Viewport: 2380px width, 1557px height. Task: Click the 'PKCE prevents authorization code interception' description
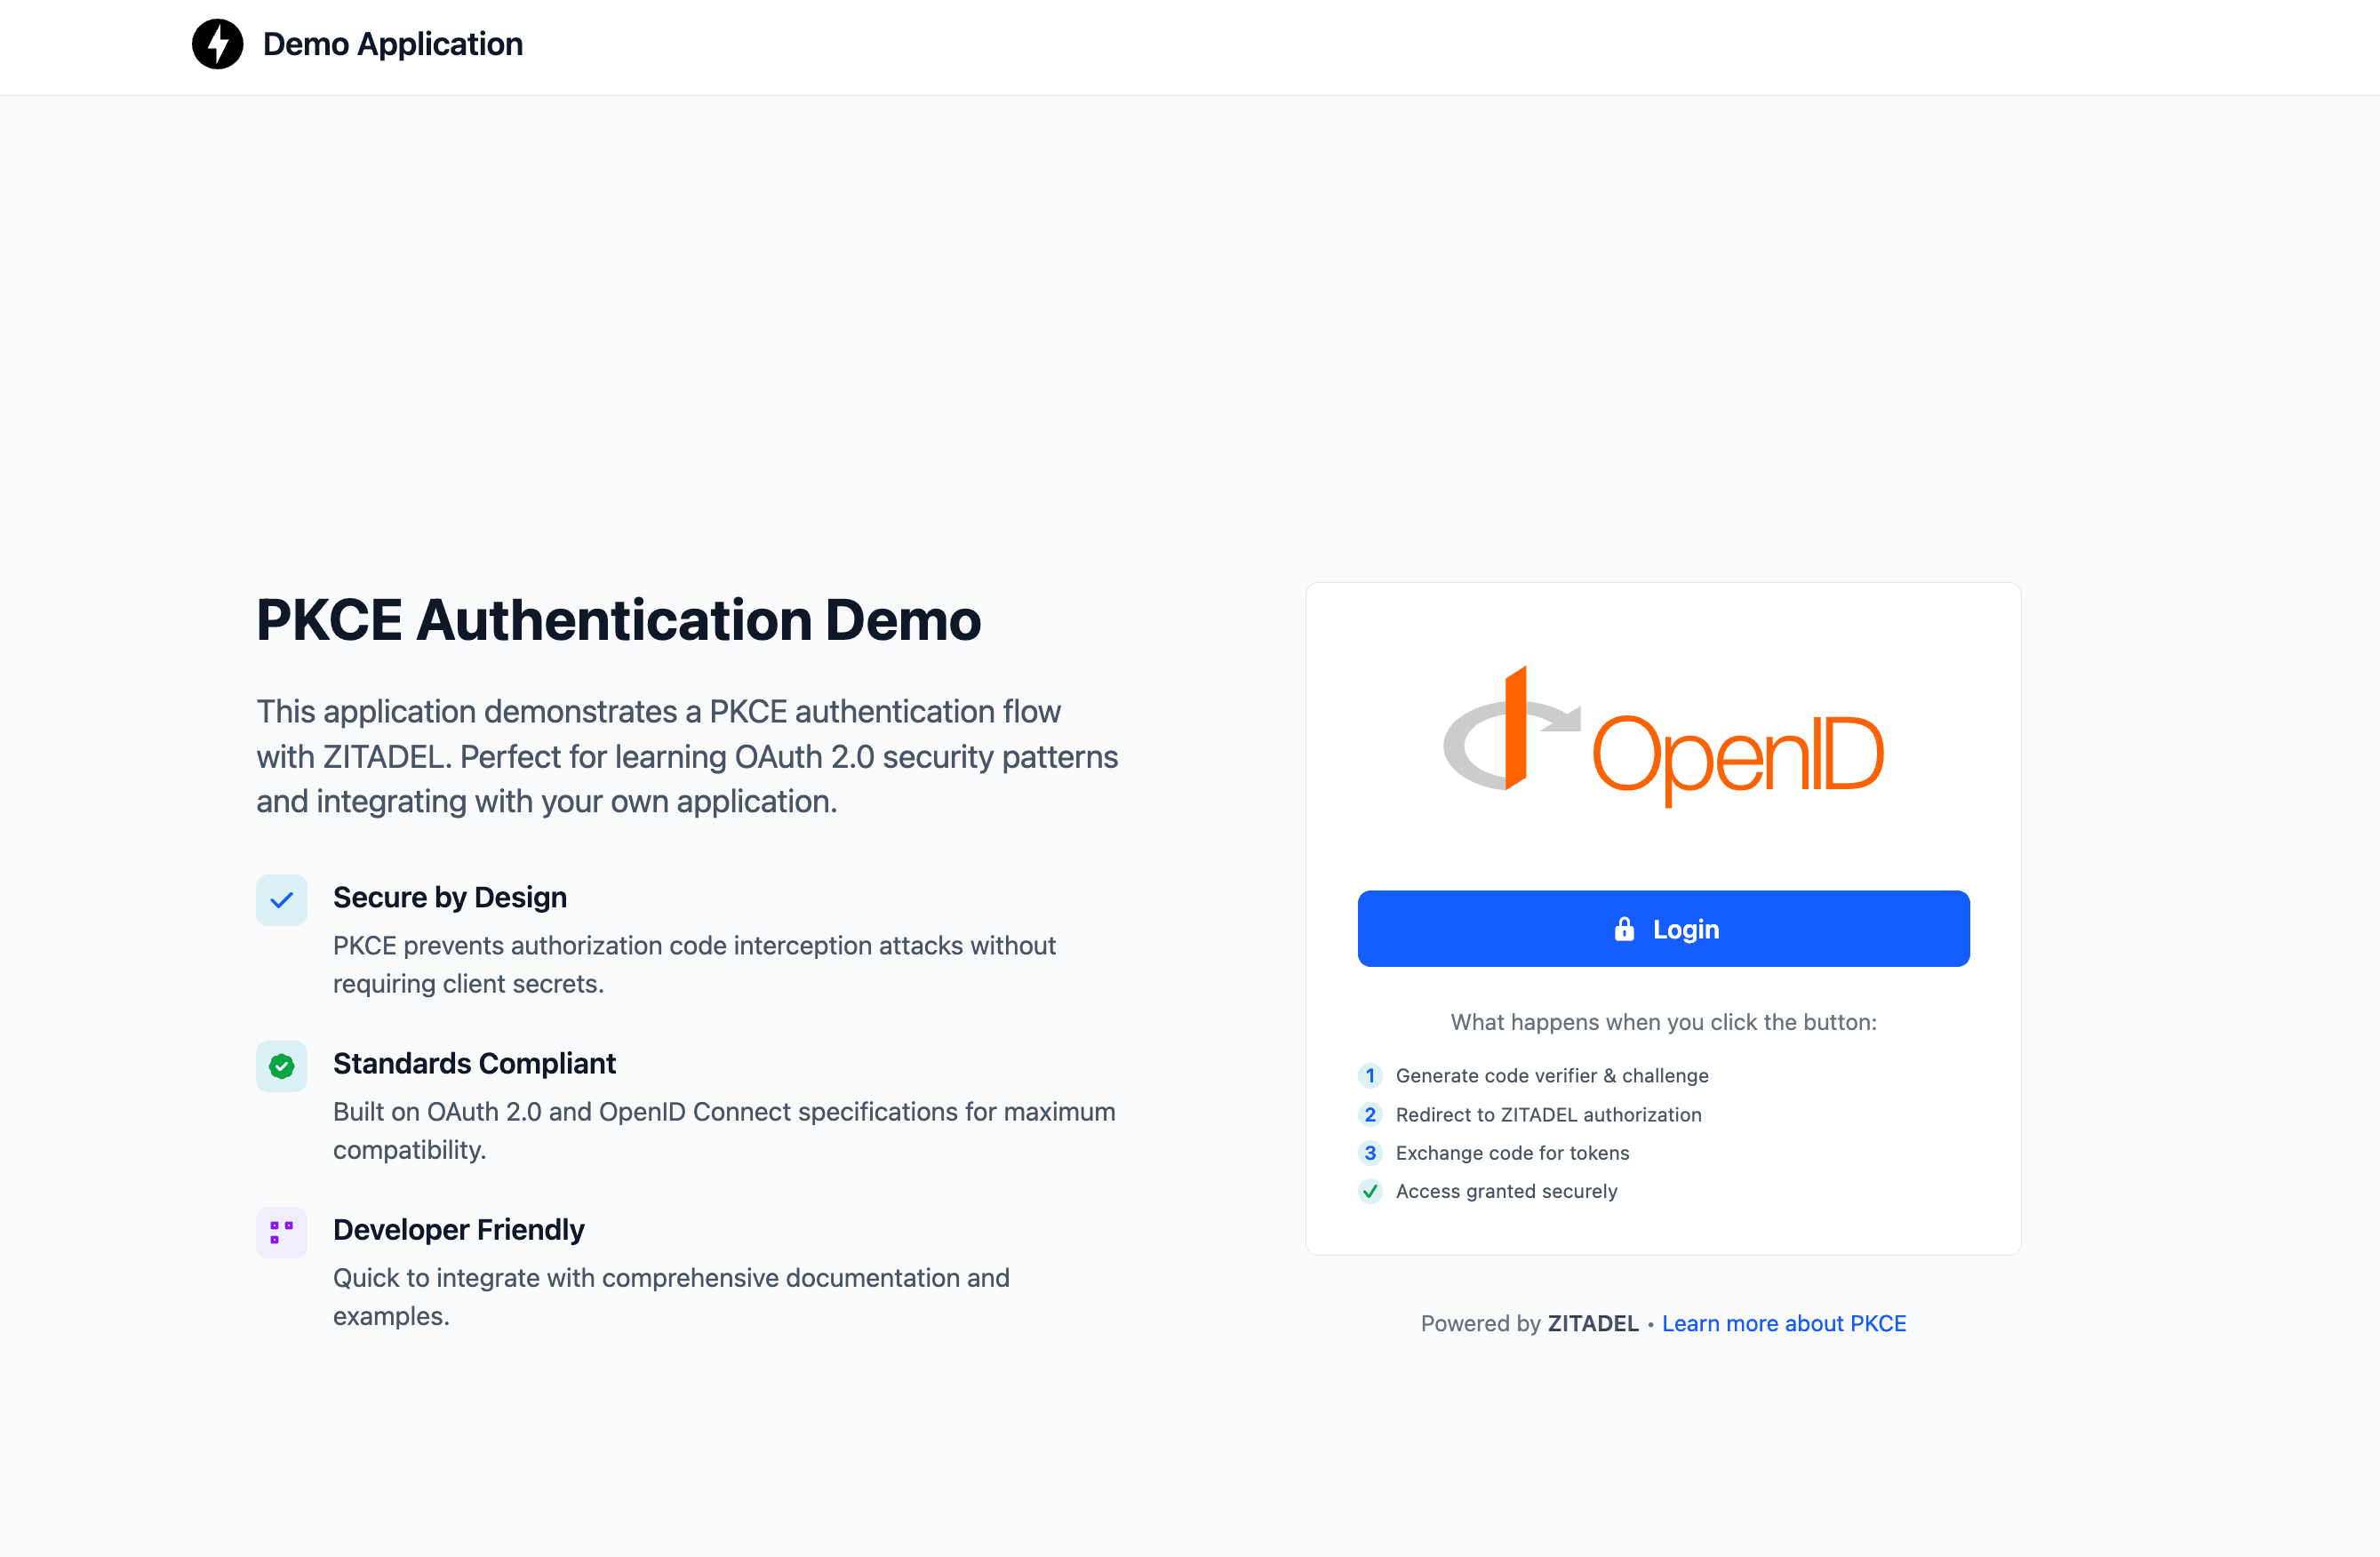[x=694, y=964]
